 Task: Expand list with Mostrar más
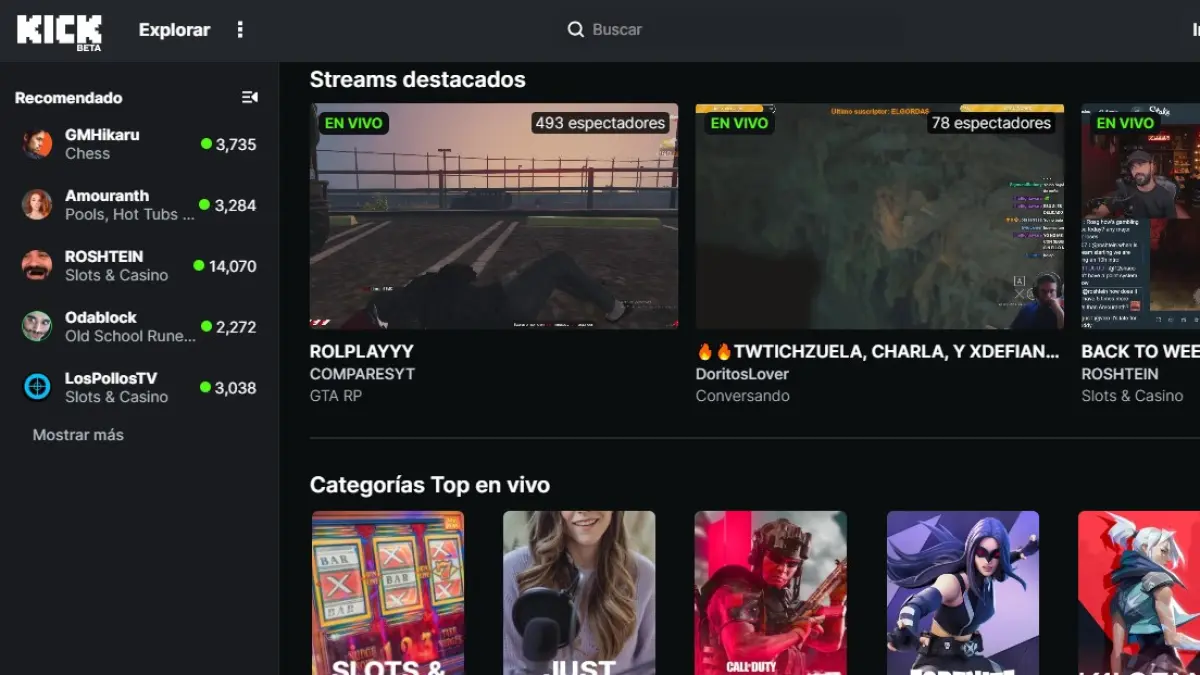click(78, 435)
